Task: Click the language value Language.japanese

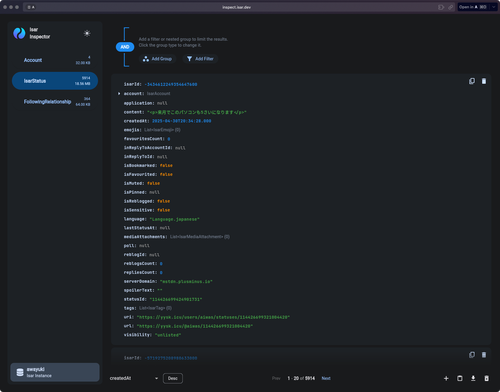Action: pyautogui.click(x=174, y=219)
